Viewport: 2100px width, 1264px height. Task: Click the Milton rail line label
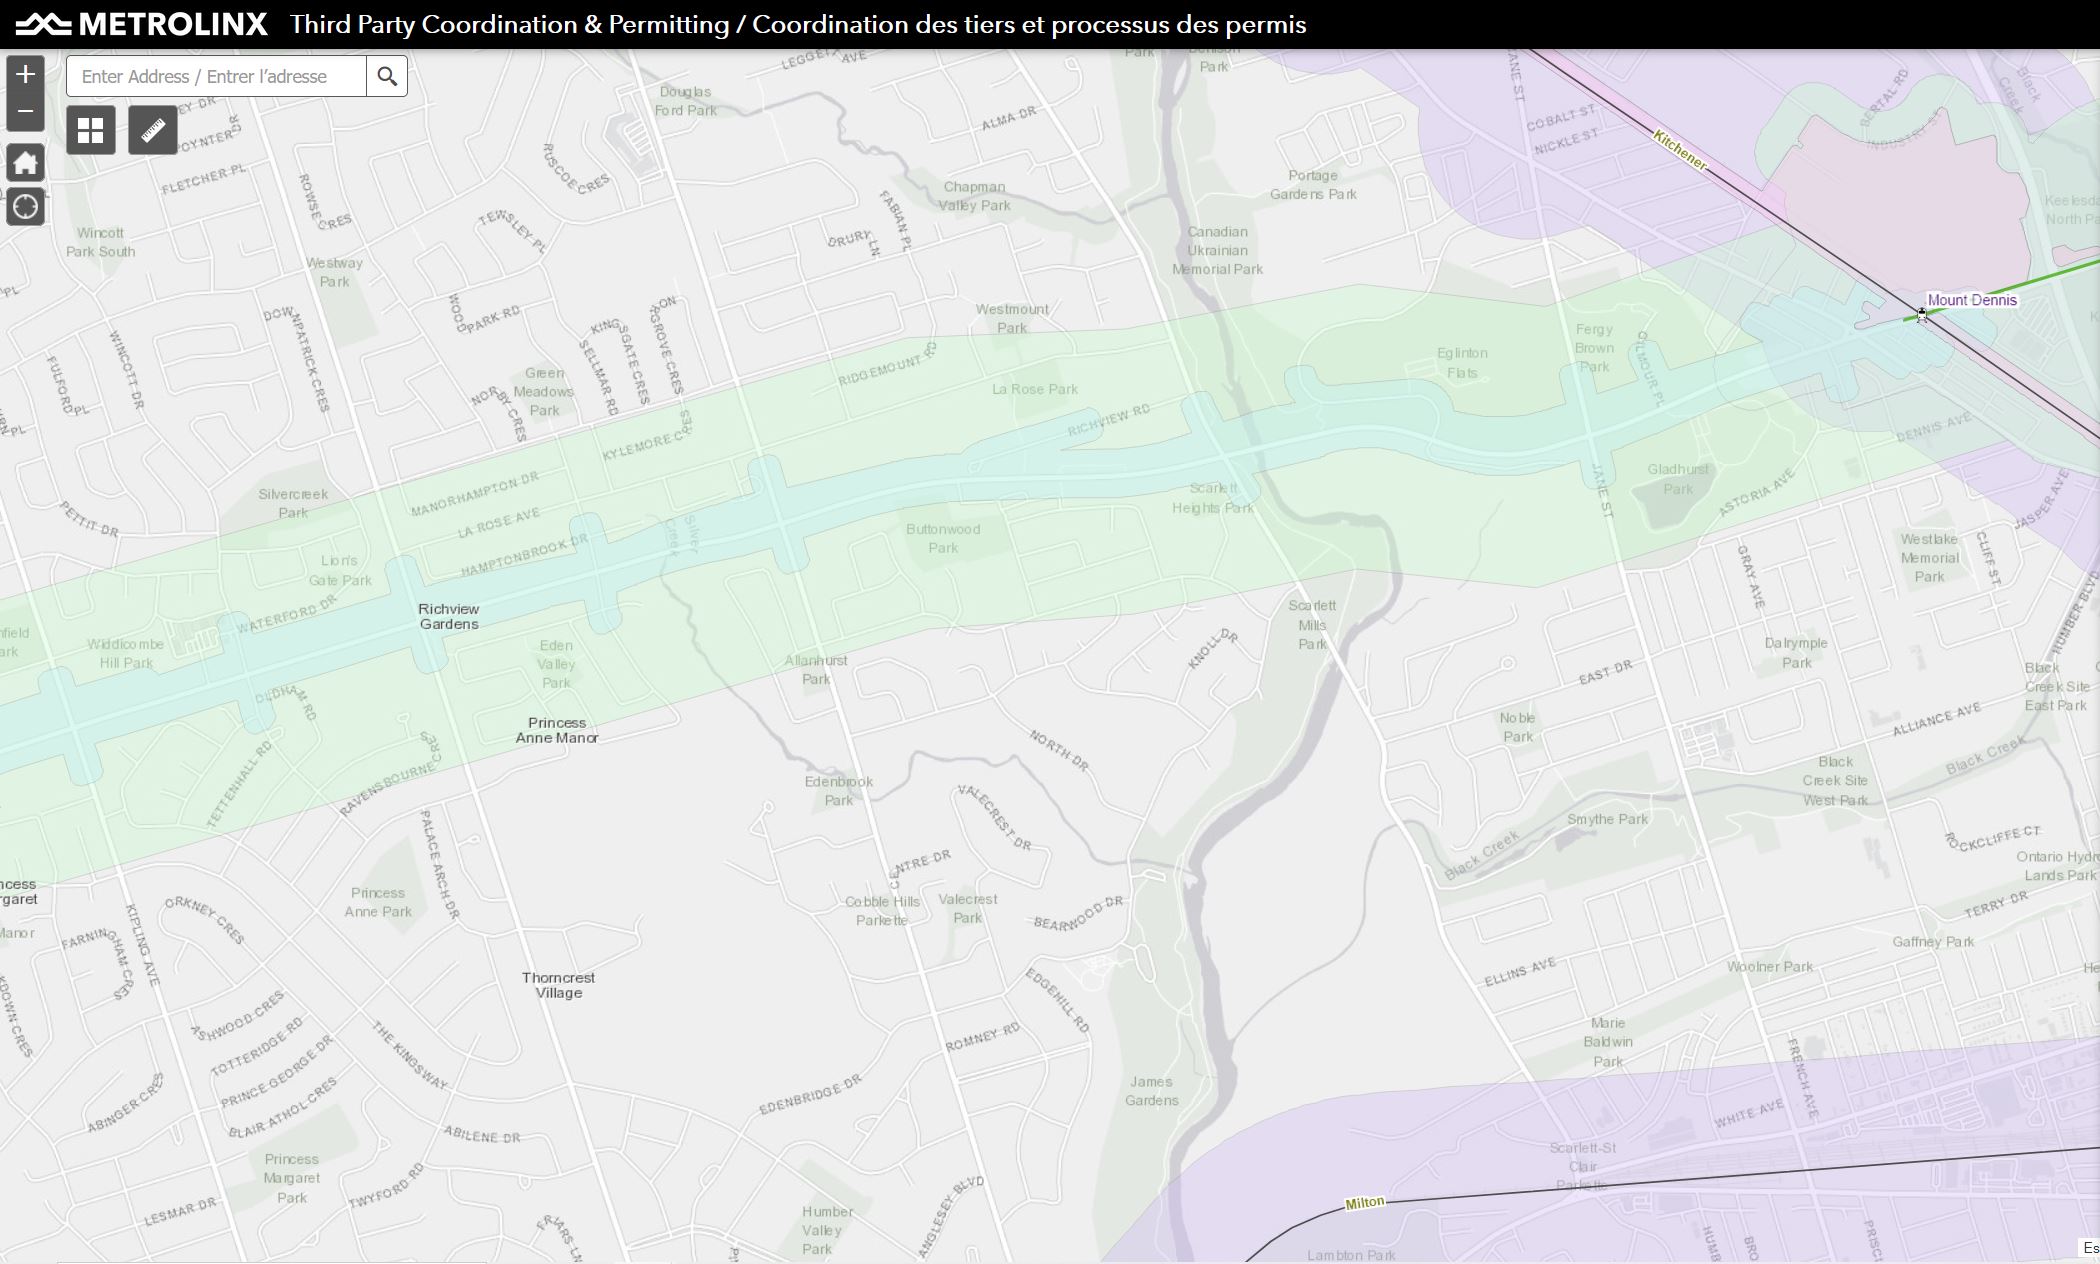point(1364,1203)
